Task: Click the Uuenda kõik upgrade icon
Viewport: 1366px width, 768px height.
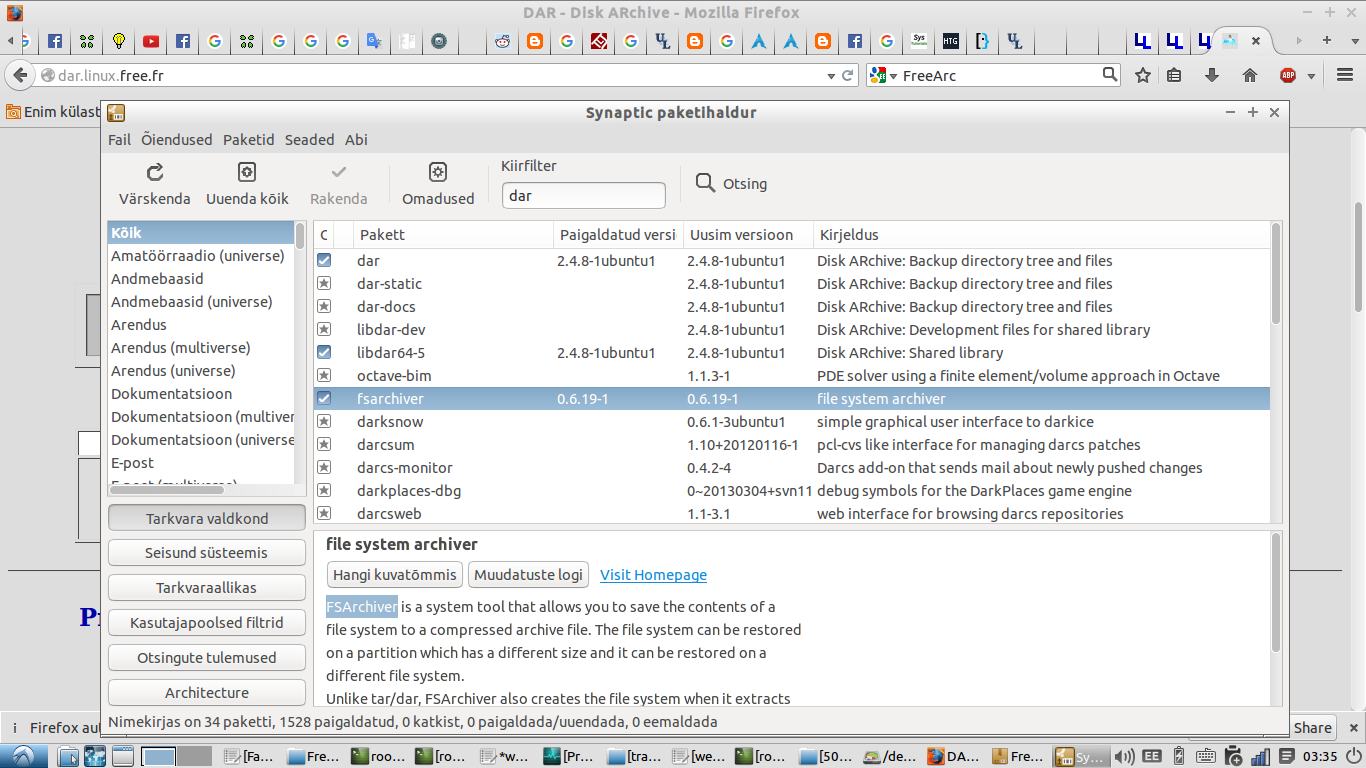Action: pos(247,173)
